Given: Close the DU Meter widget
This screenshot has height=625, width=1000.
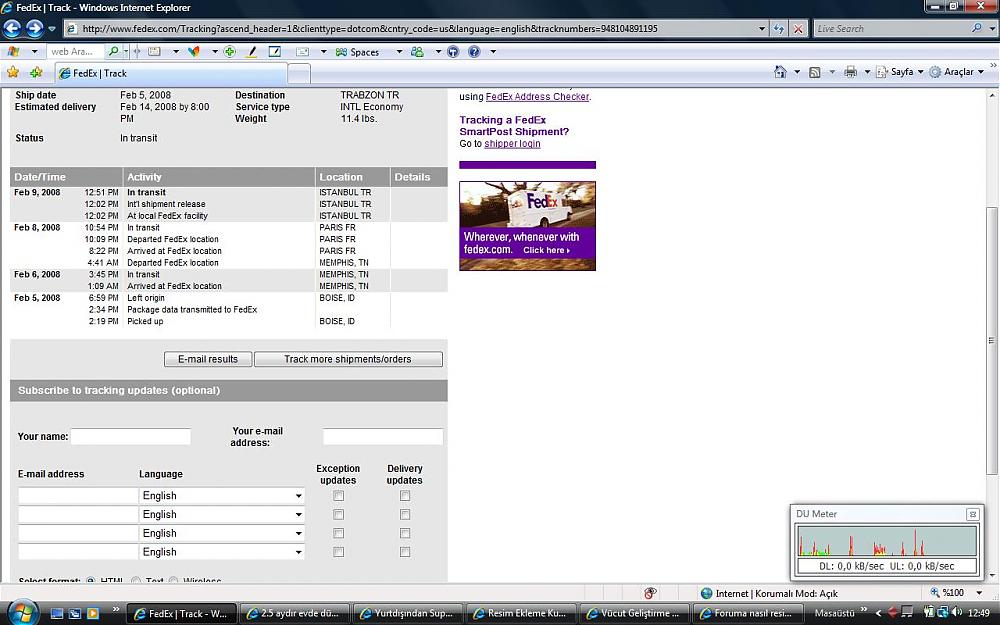Looking at the screenshot, I should pyautogui.click(x=973, y=513).
